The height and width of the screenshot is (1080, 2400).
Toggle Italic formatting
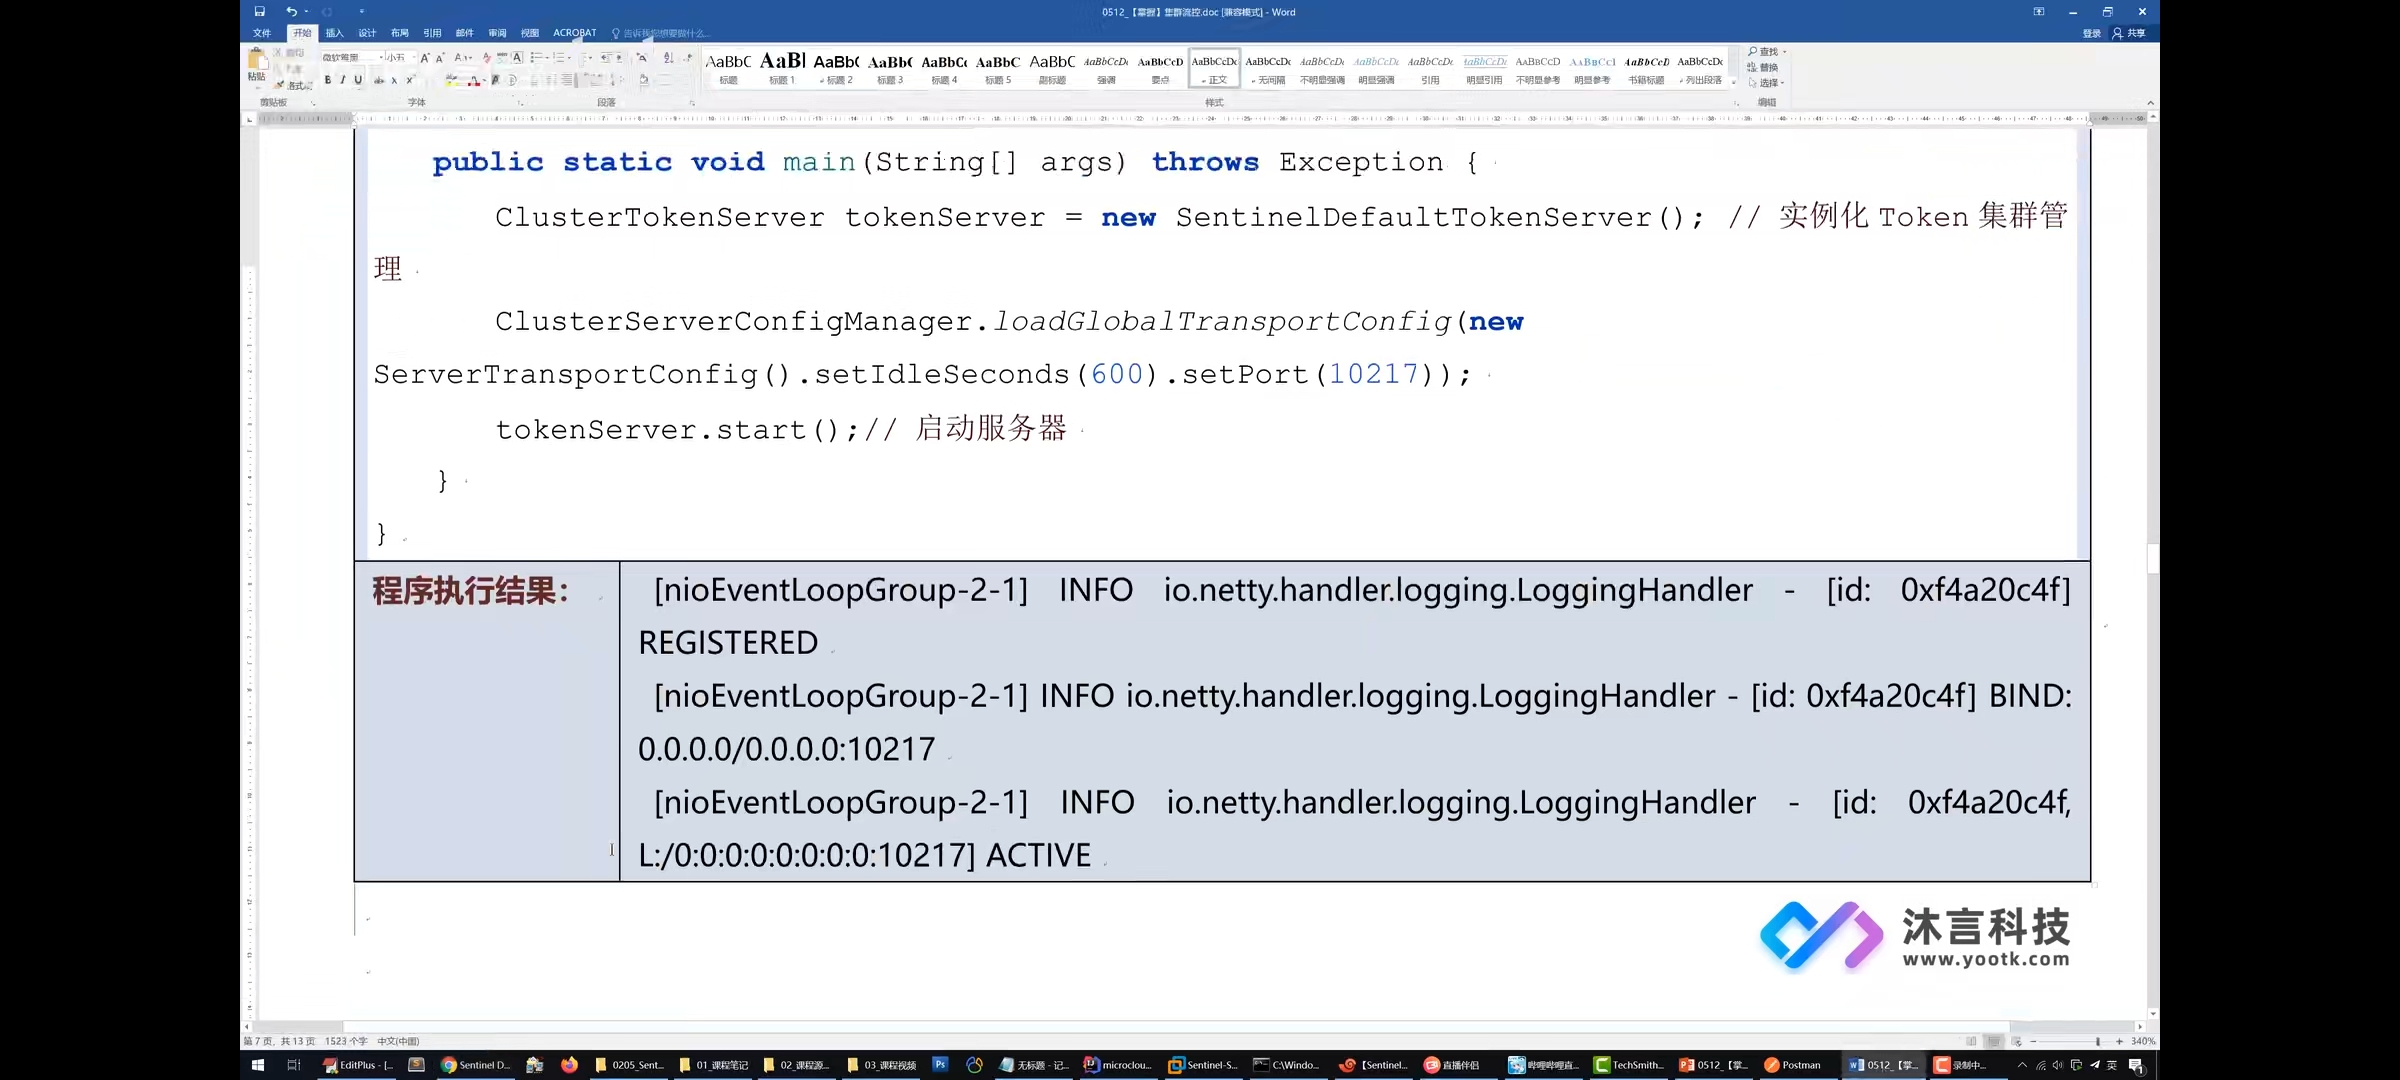tap(342, 80)
